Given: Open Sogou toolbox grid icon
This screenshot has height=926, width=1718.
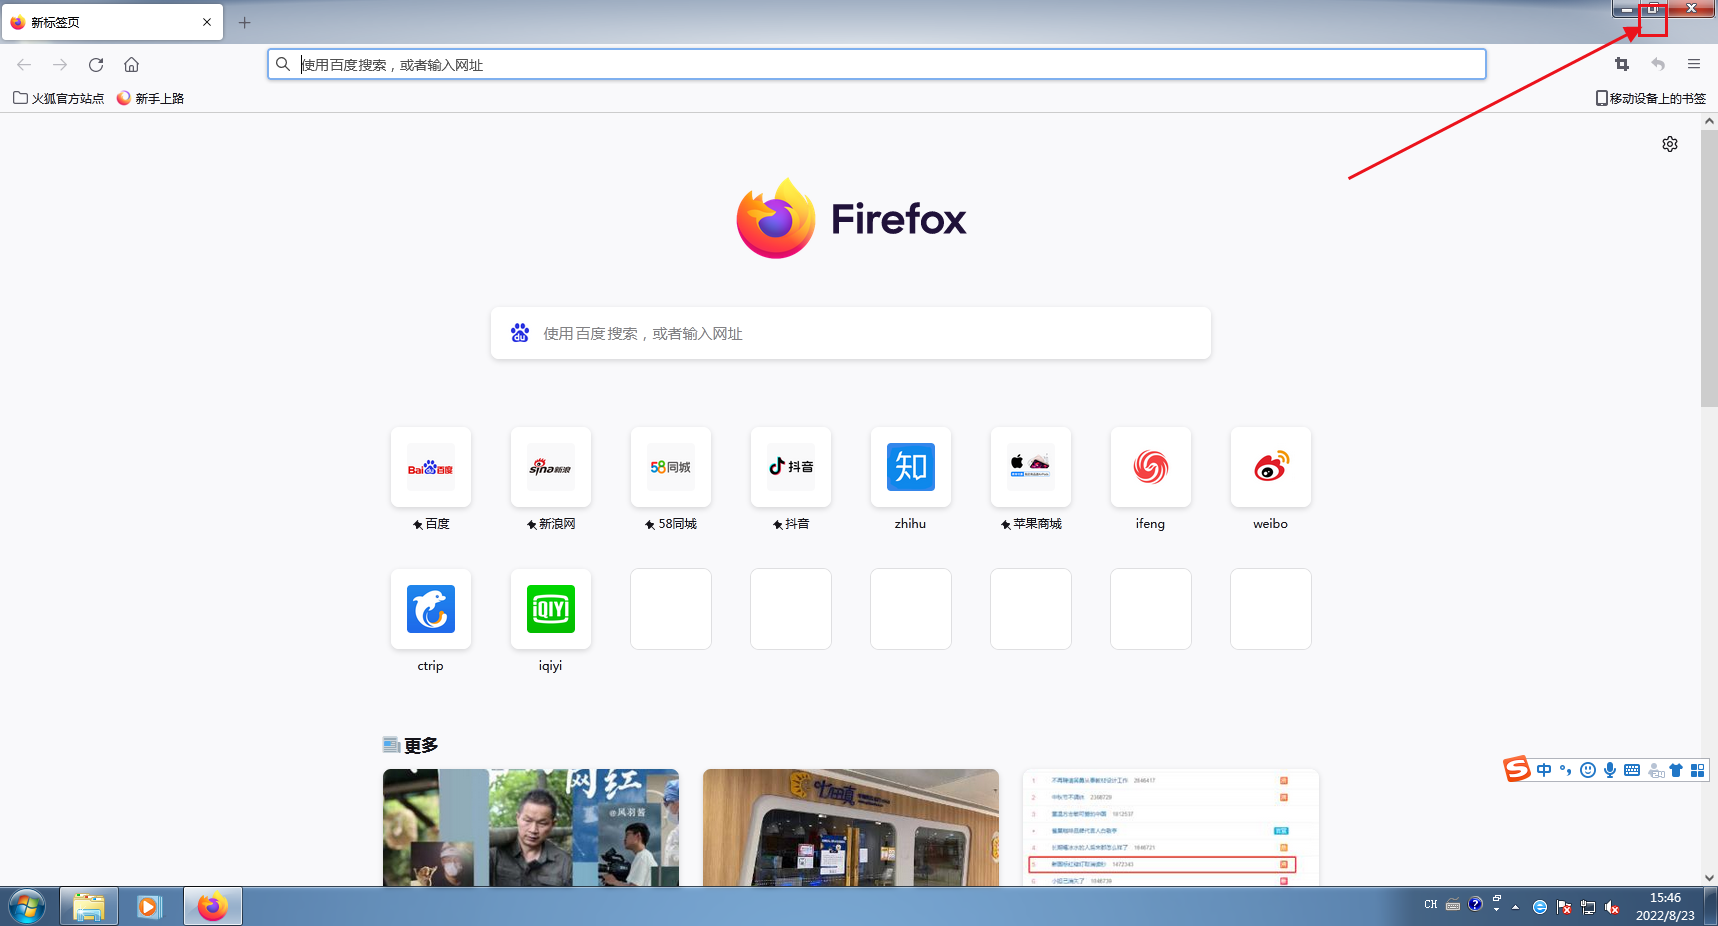Looking at the screenshot, I should [x=1697, y=770].
